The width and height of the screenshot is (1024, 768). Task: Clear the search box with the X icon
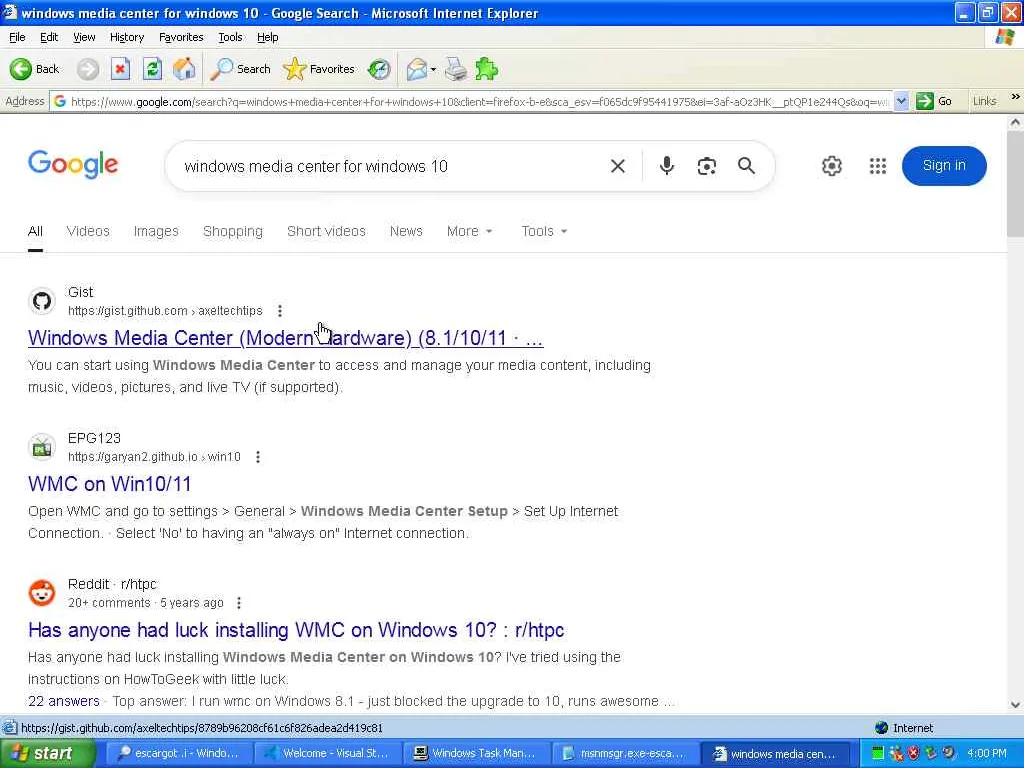[x=617, y=166]
